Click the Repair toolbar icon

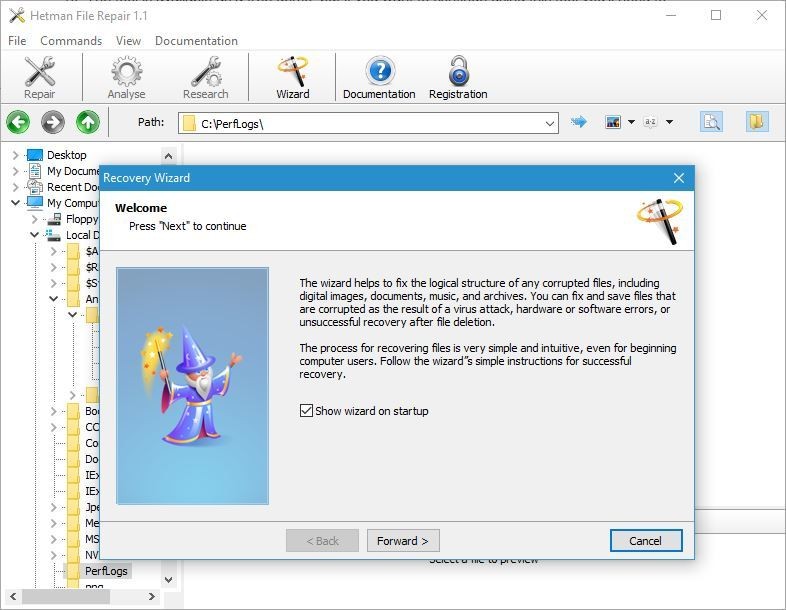[x=40, y=77]
